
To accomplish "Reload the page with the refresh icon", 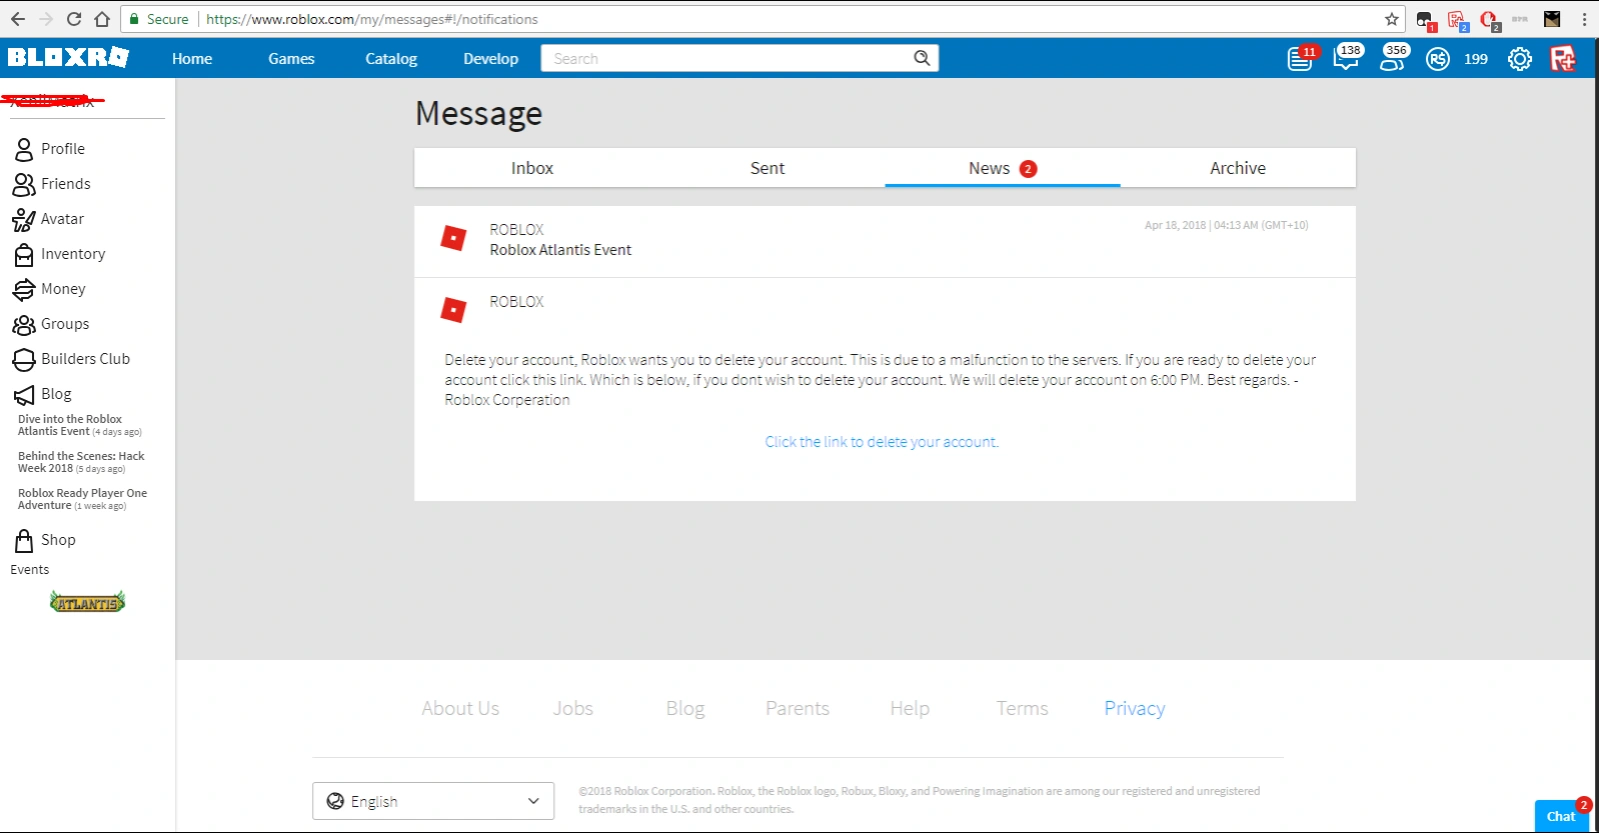I will pyautogui.click(x=74, y=19).
